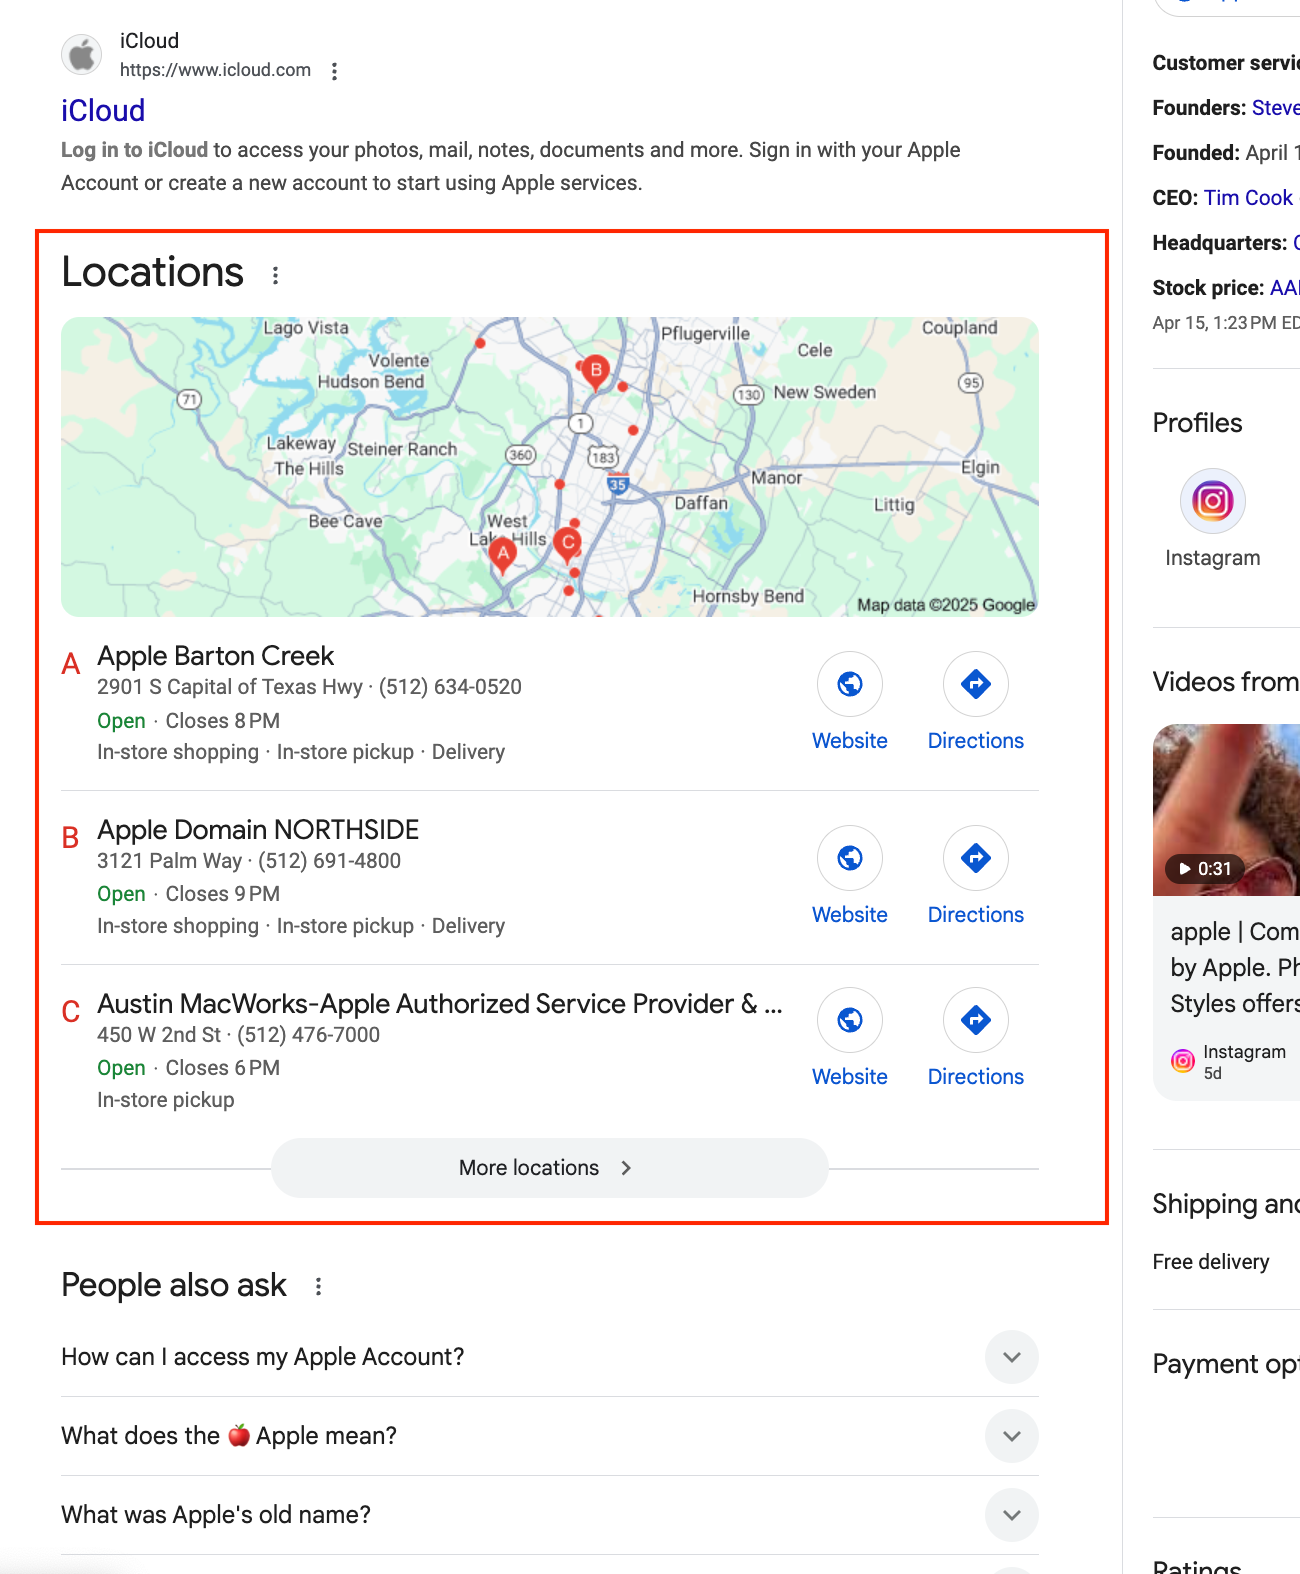1300x1574 pixels.
Task: Follow the Tim Cook CEO link
Action: (x=1248, y=198)
